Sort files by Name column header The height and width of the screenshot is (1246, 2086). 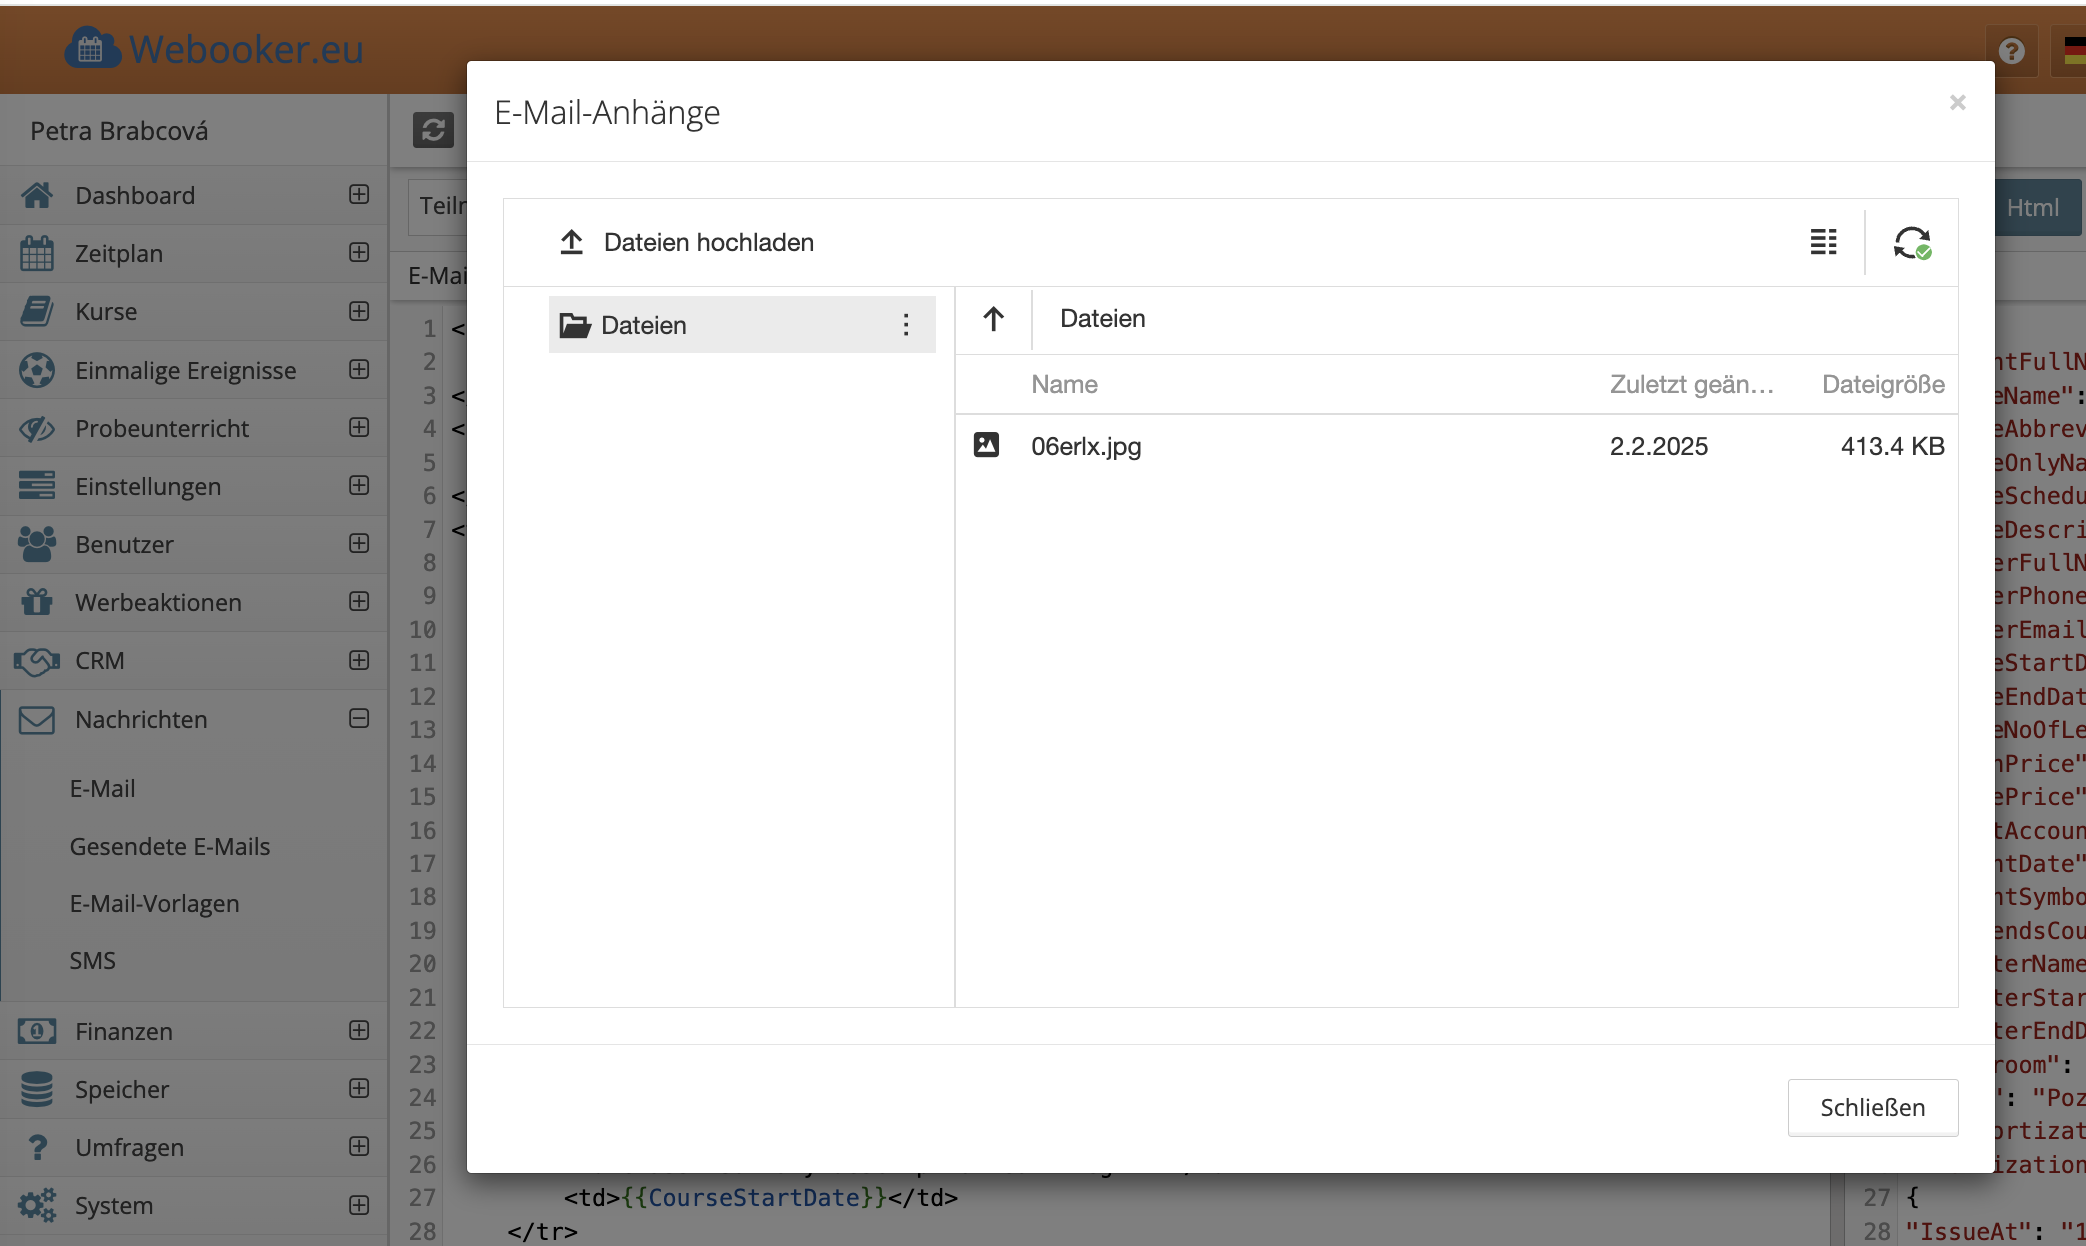tap(1064, 385)
